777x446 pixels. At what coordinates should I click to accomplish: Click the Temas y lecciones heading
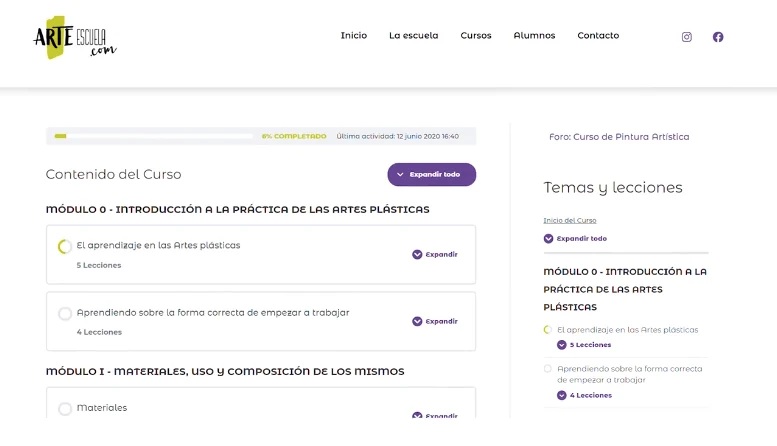[613, 187]
